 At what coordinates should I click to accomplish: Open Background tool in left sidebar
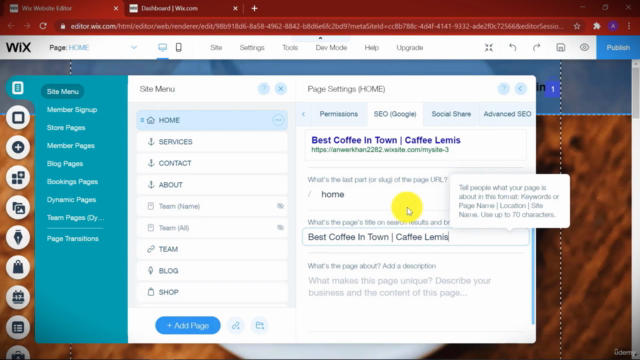click(x=18, y=118)
